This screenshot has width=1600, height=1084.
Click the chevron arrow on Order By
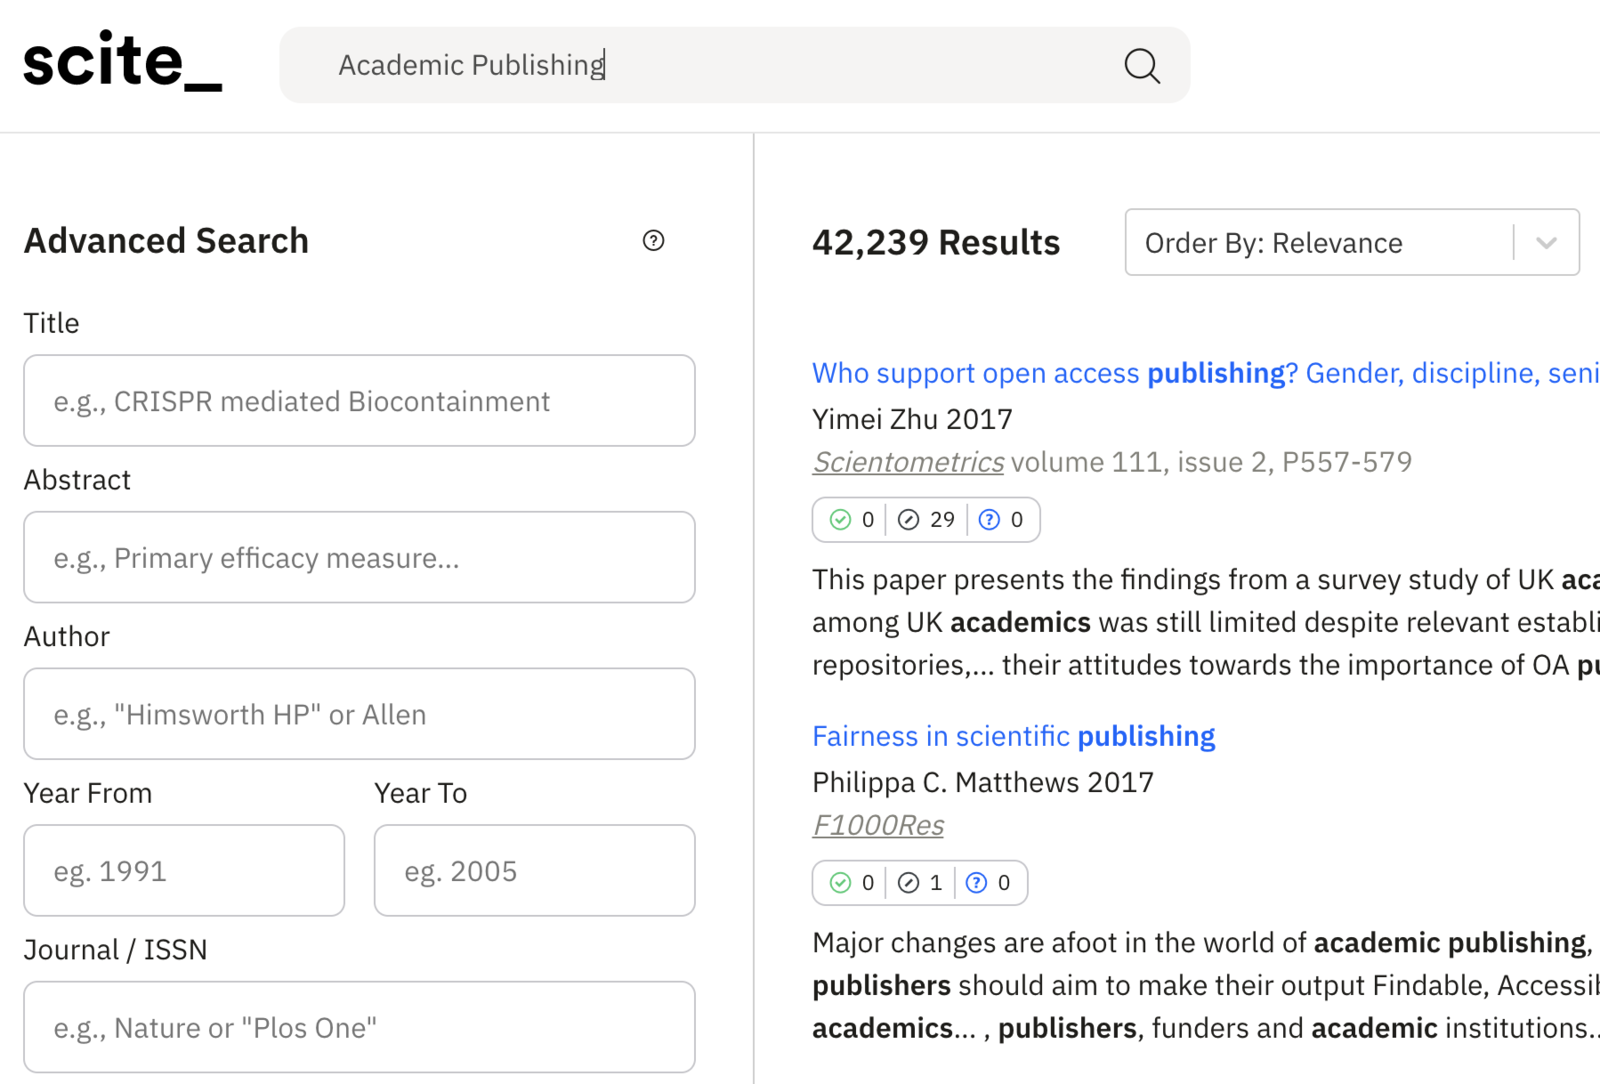pos(1546,243)
